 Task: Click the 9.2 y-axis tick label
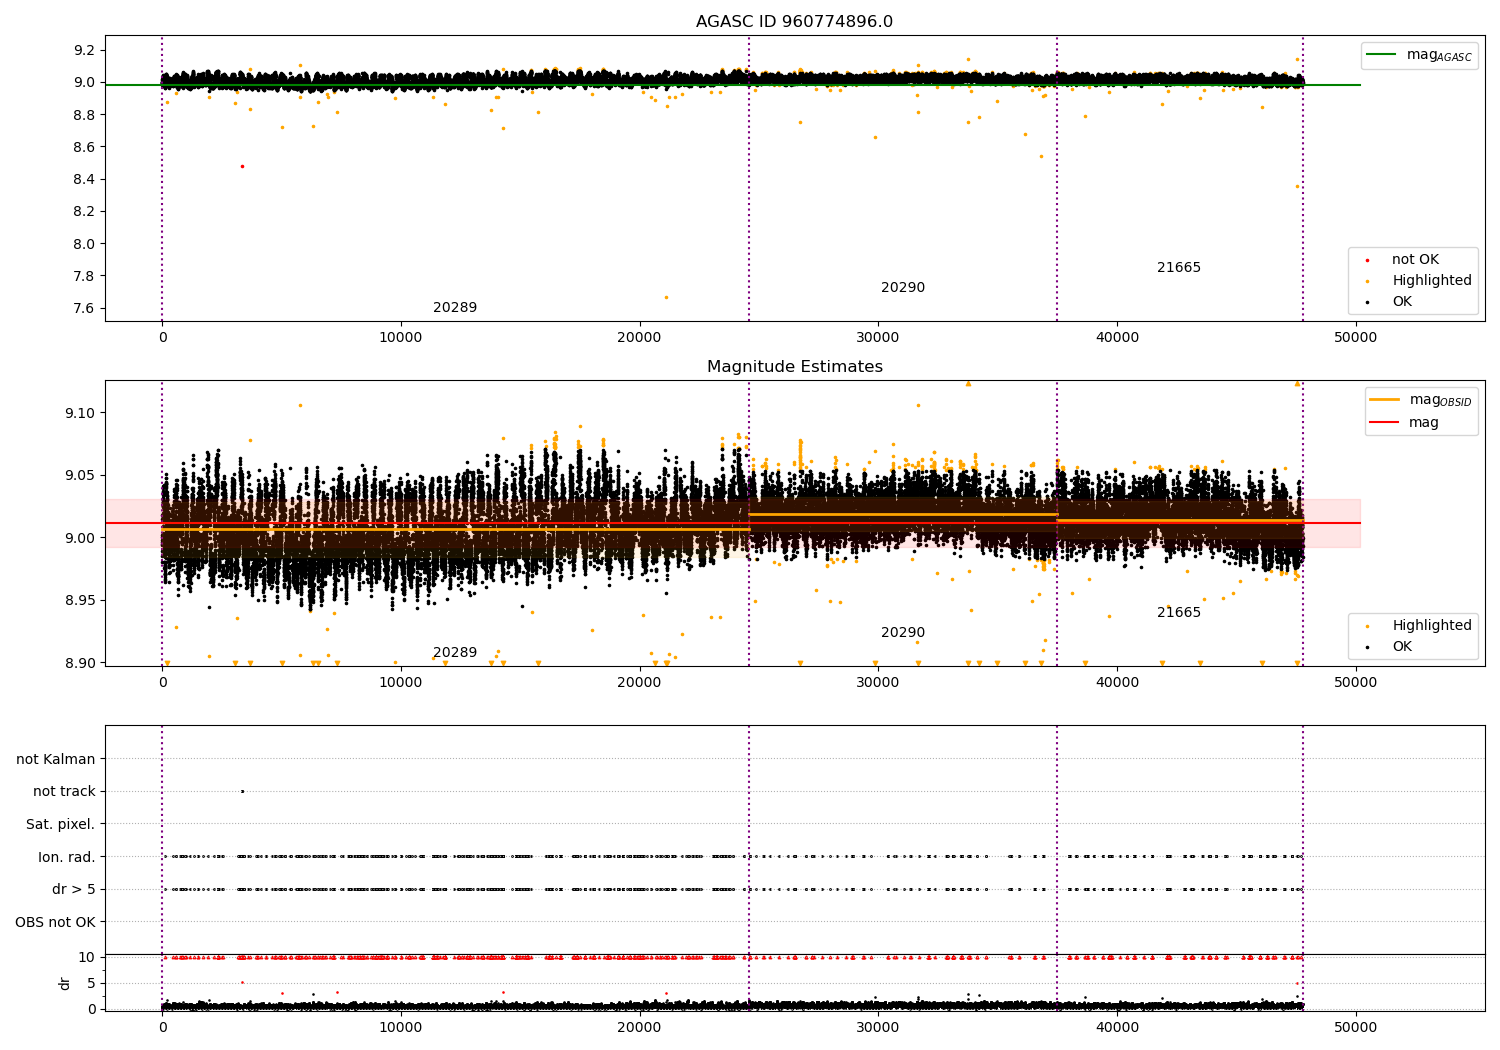click(x=85, y=51)
